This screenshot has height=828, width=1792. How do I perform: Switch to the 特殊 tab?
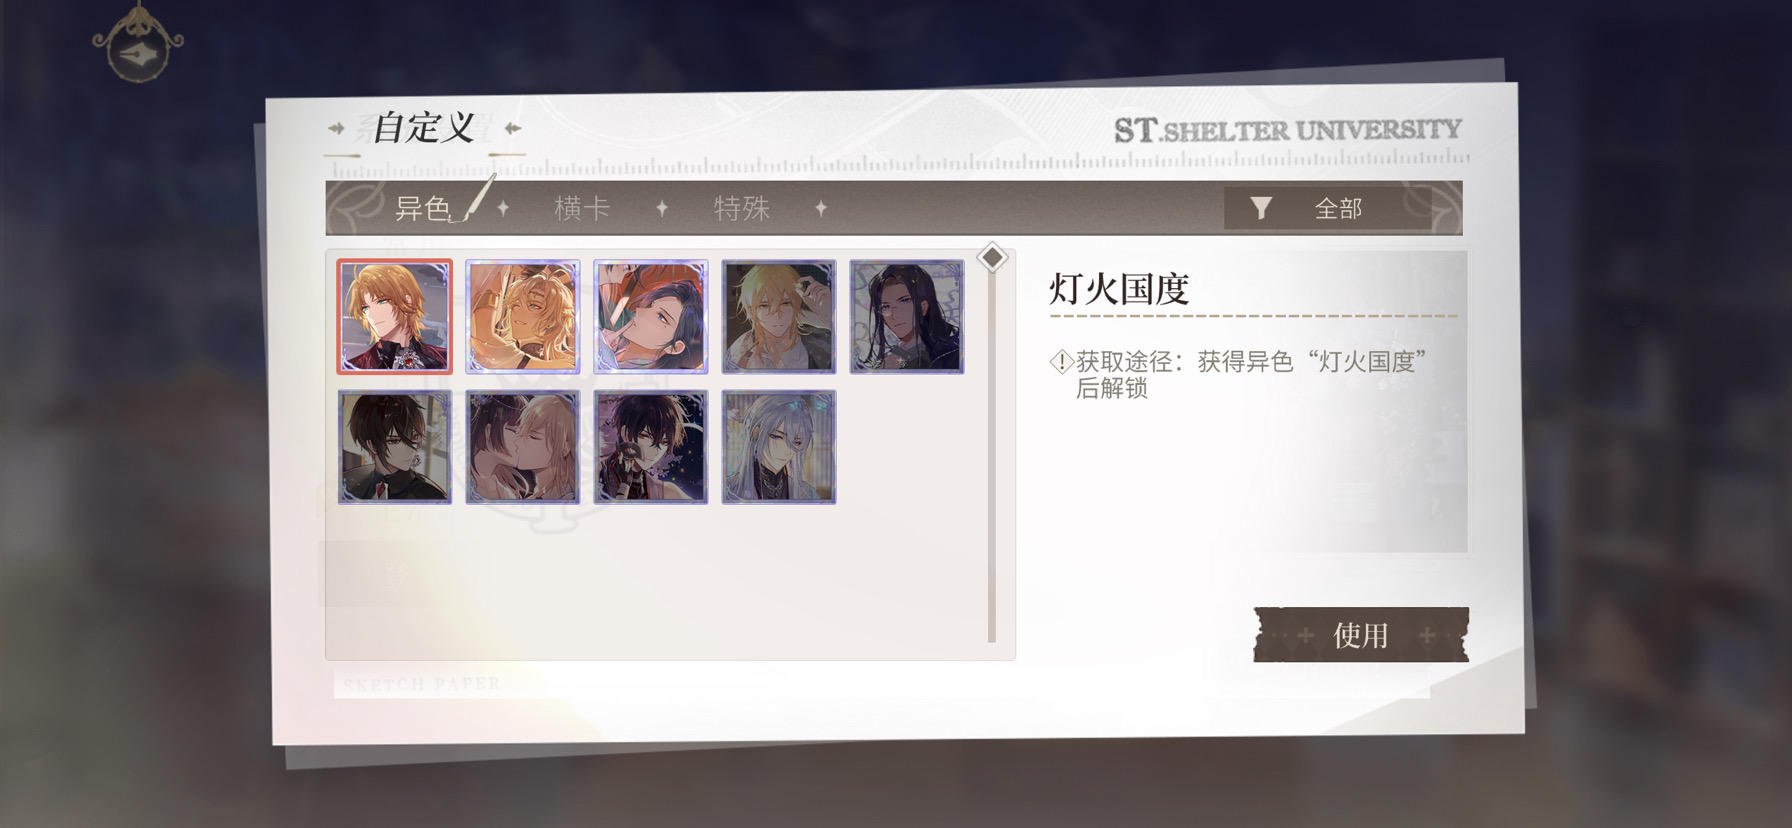tap(742, 208)
